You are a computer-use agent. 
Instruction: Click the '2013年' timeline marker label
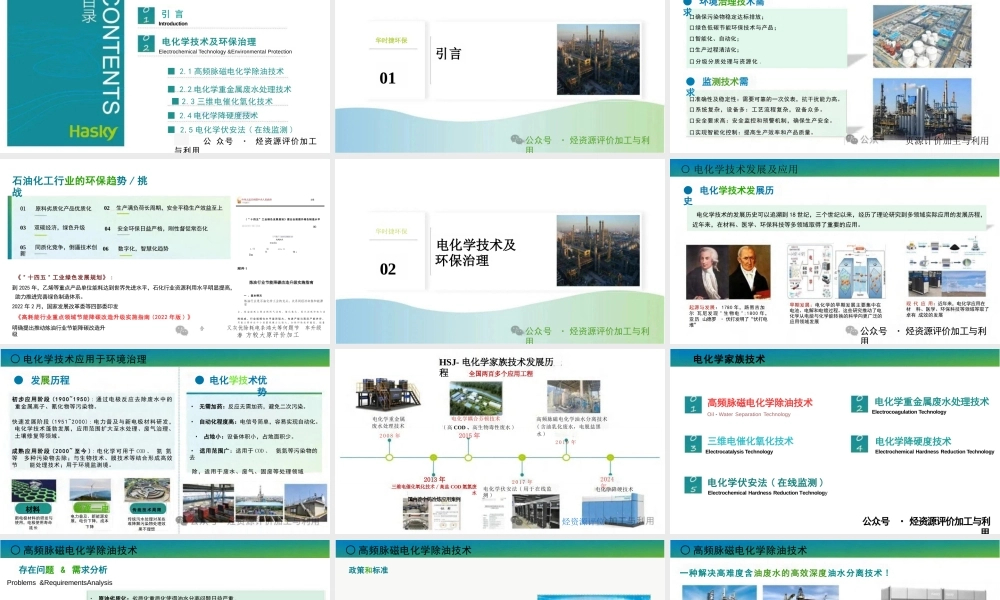coord(434,479)
